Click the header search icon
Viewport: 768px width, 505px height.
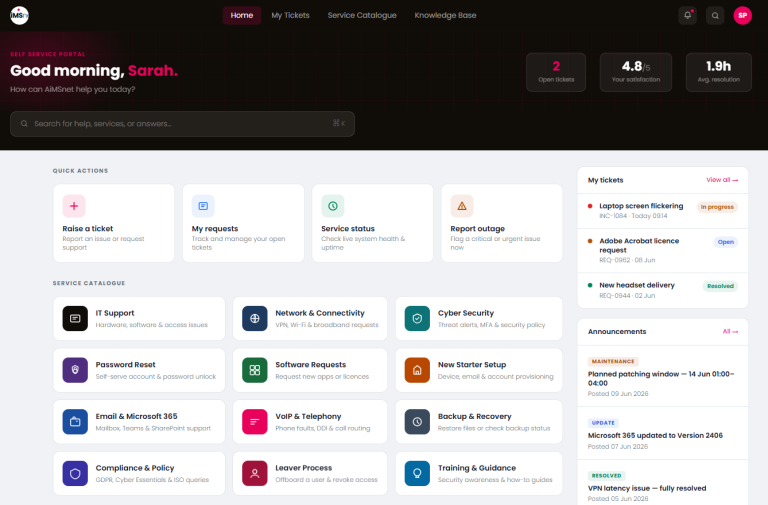point(715,15)
